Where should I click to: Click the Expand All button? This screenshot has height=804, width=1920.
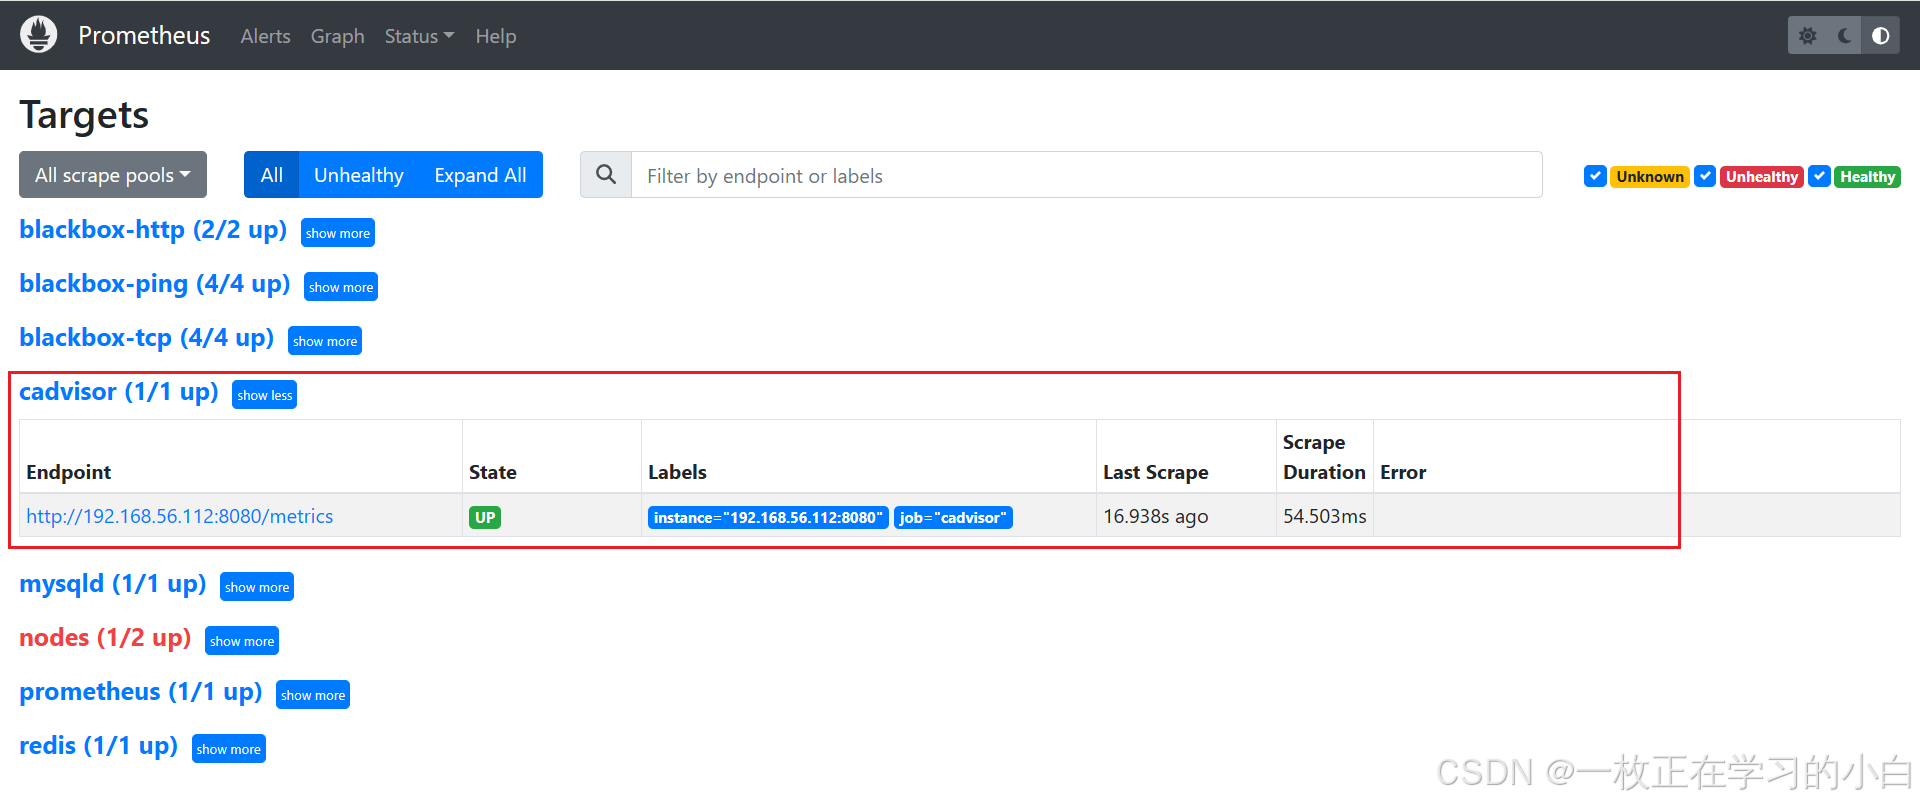coord(480,175)
